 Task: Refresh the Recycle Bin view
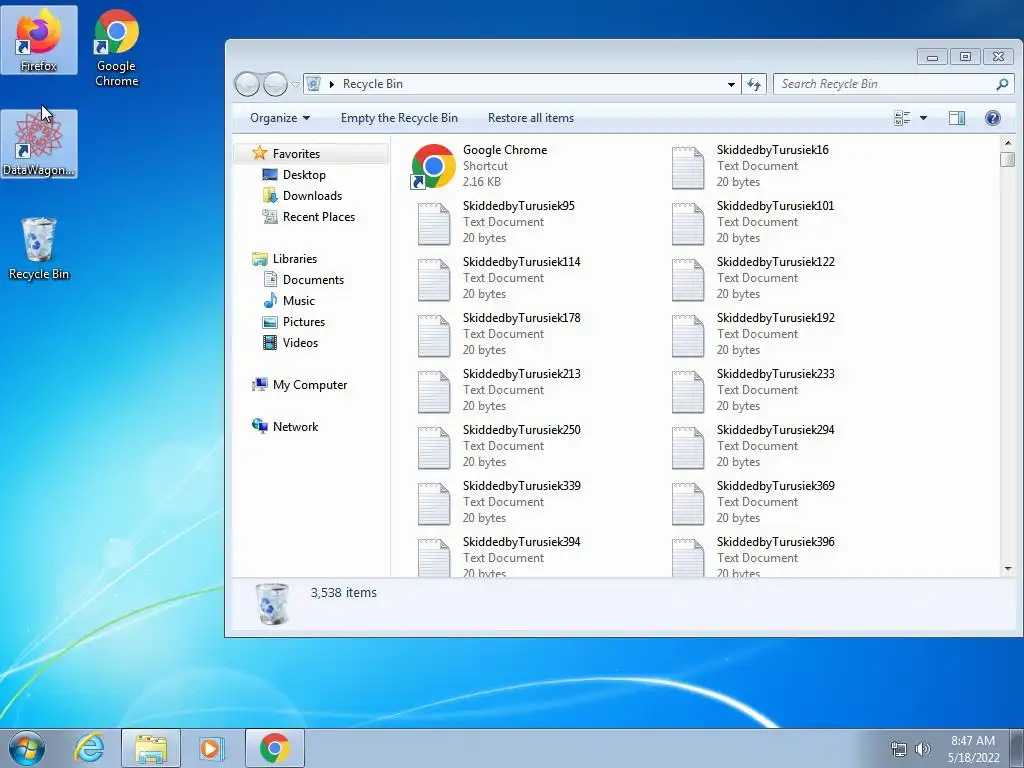tap(754, 84)
